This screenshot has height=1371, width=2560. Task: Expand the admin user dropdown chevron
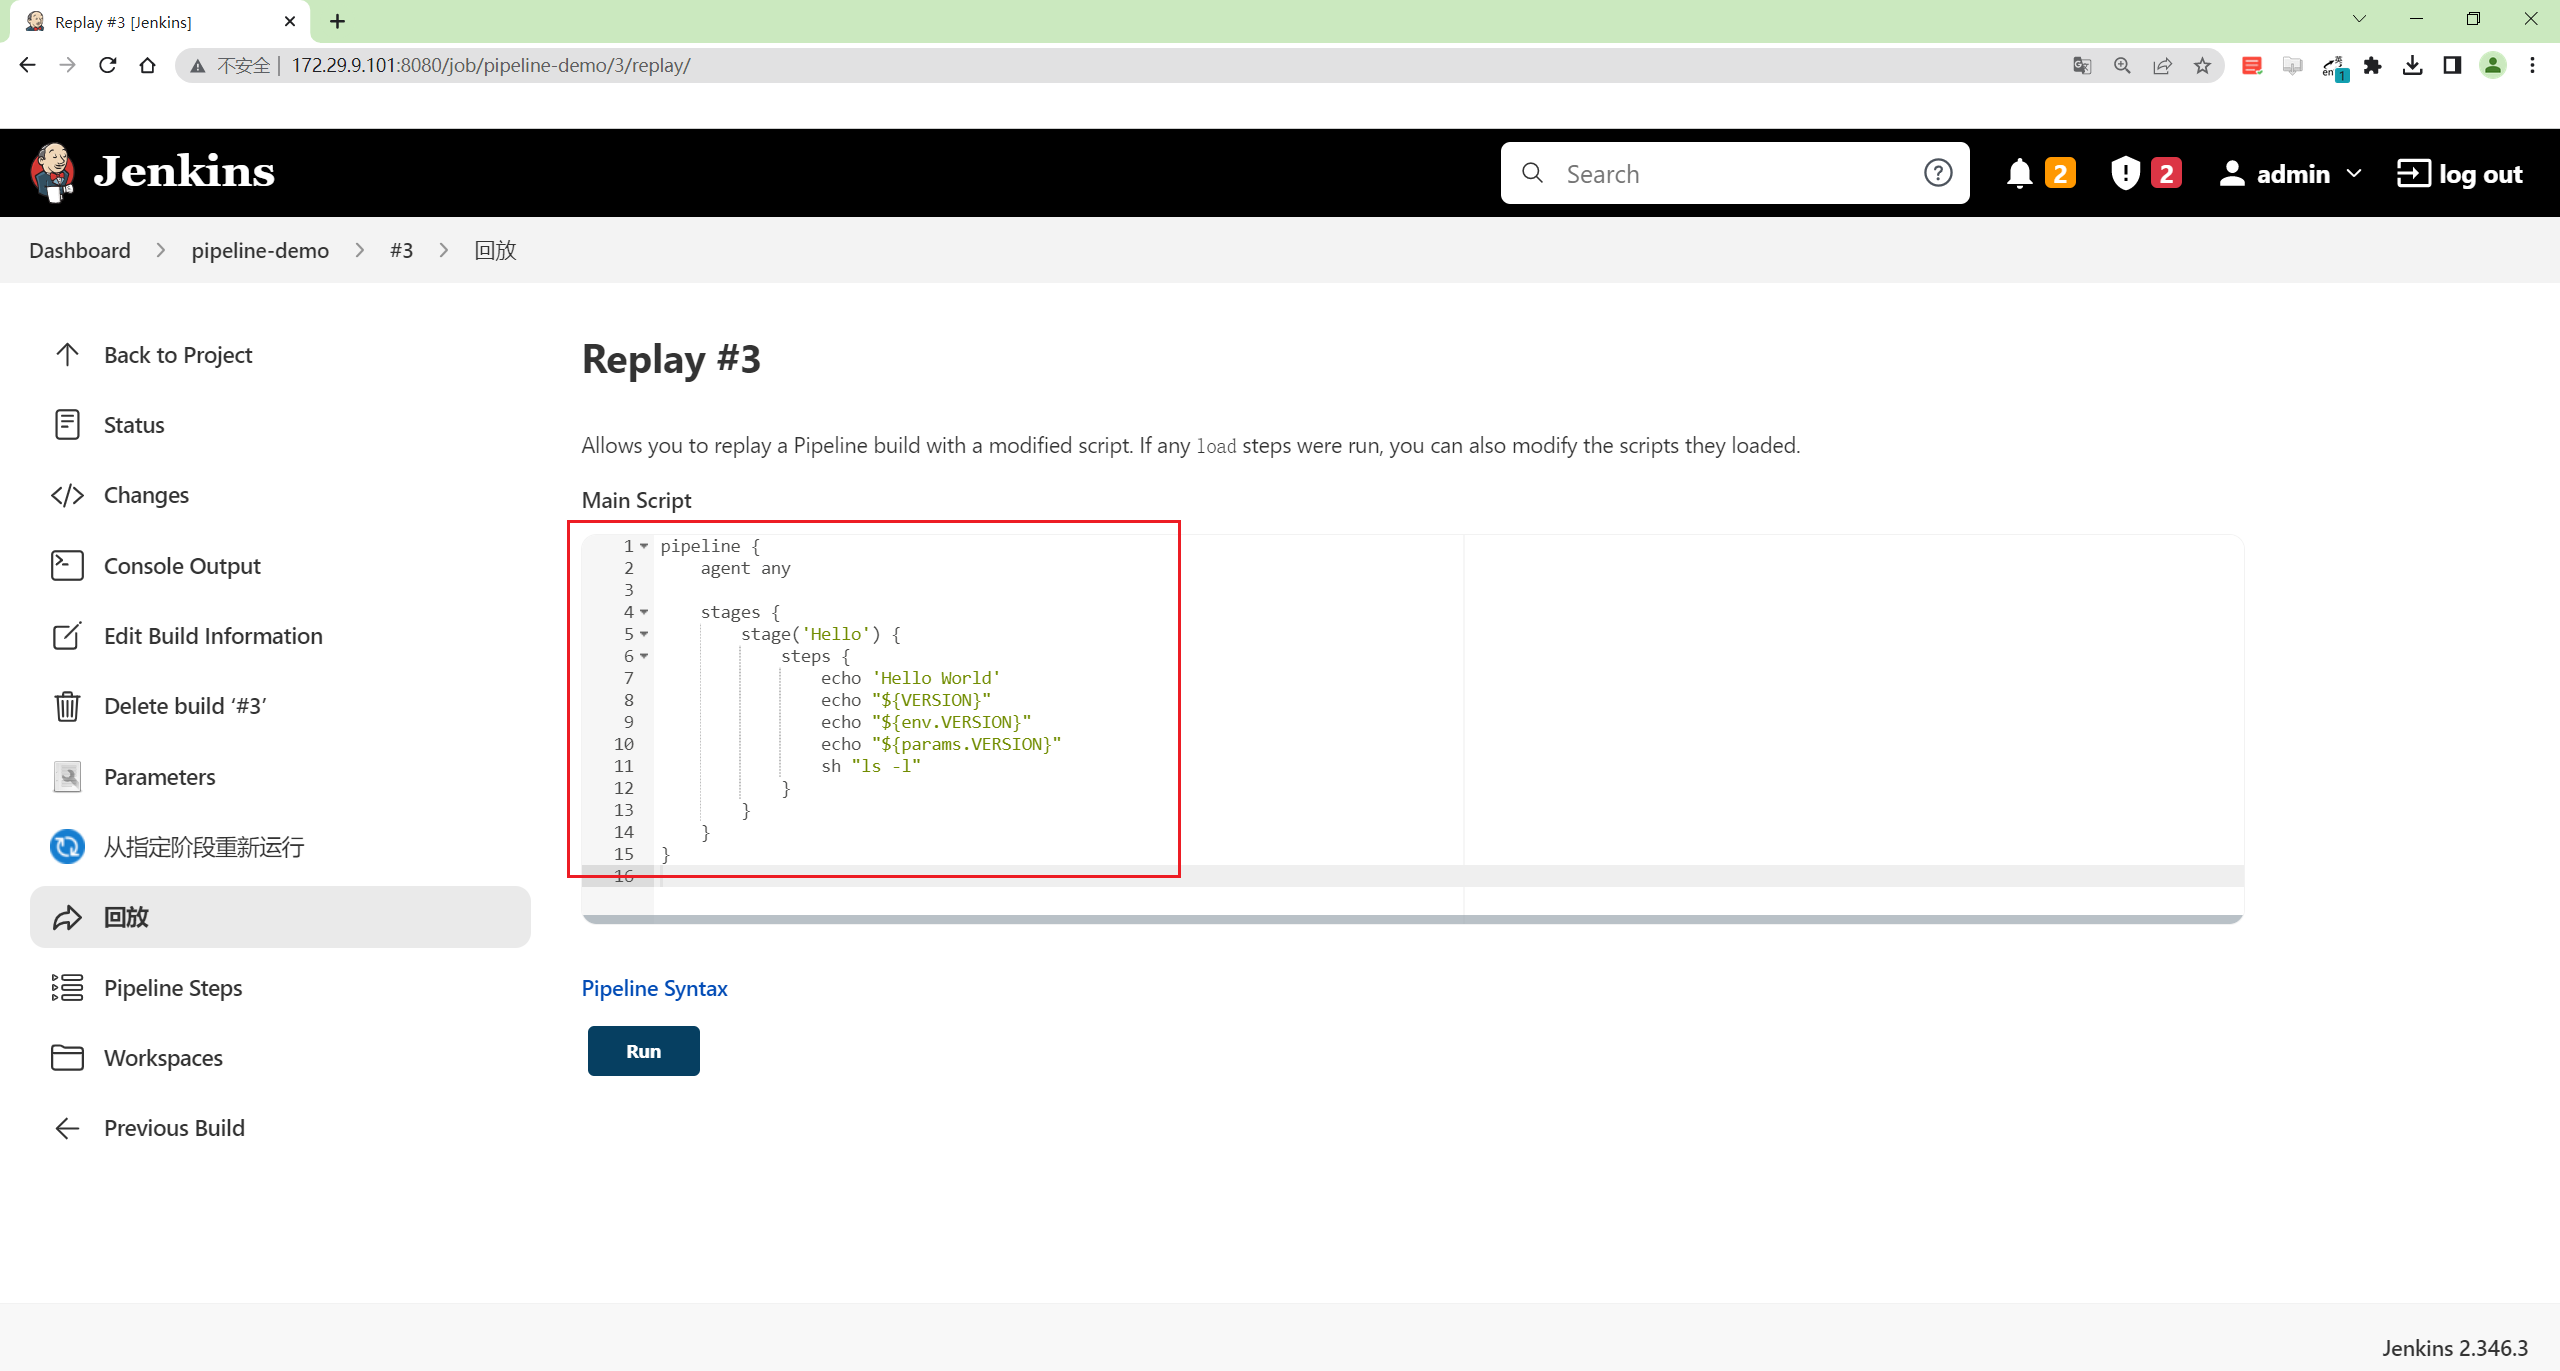pos(2354,173)
